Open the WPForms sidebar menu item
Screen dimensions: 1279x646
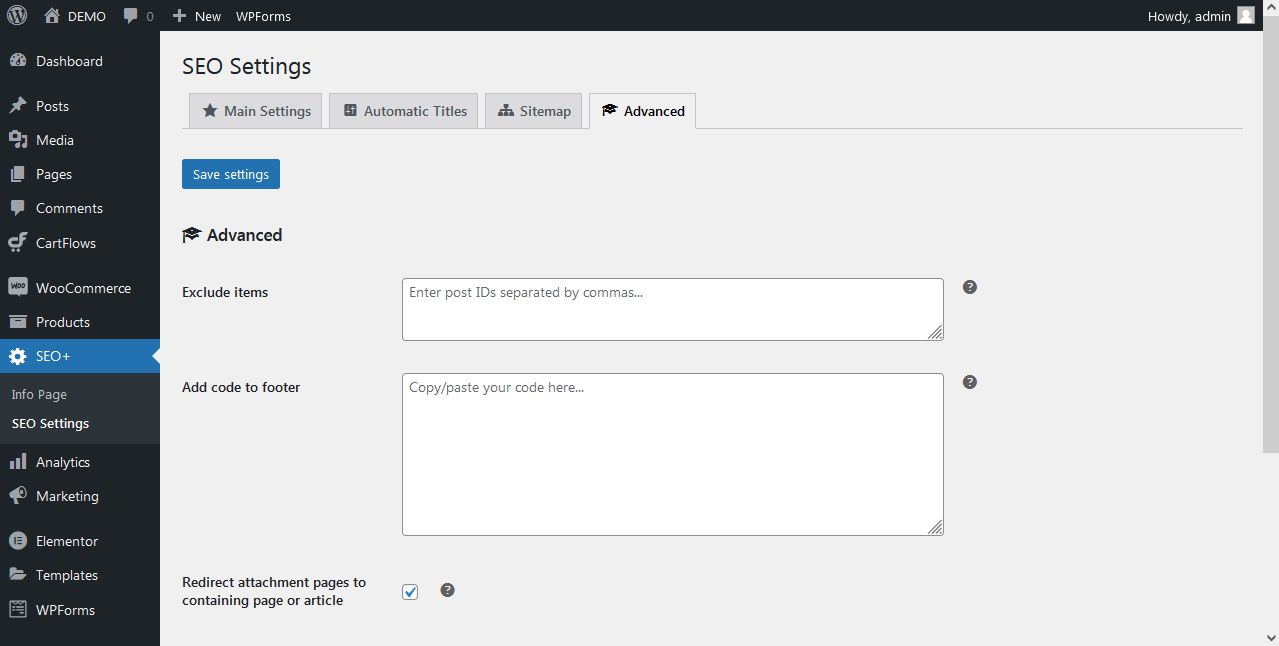pos(80,609)
